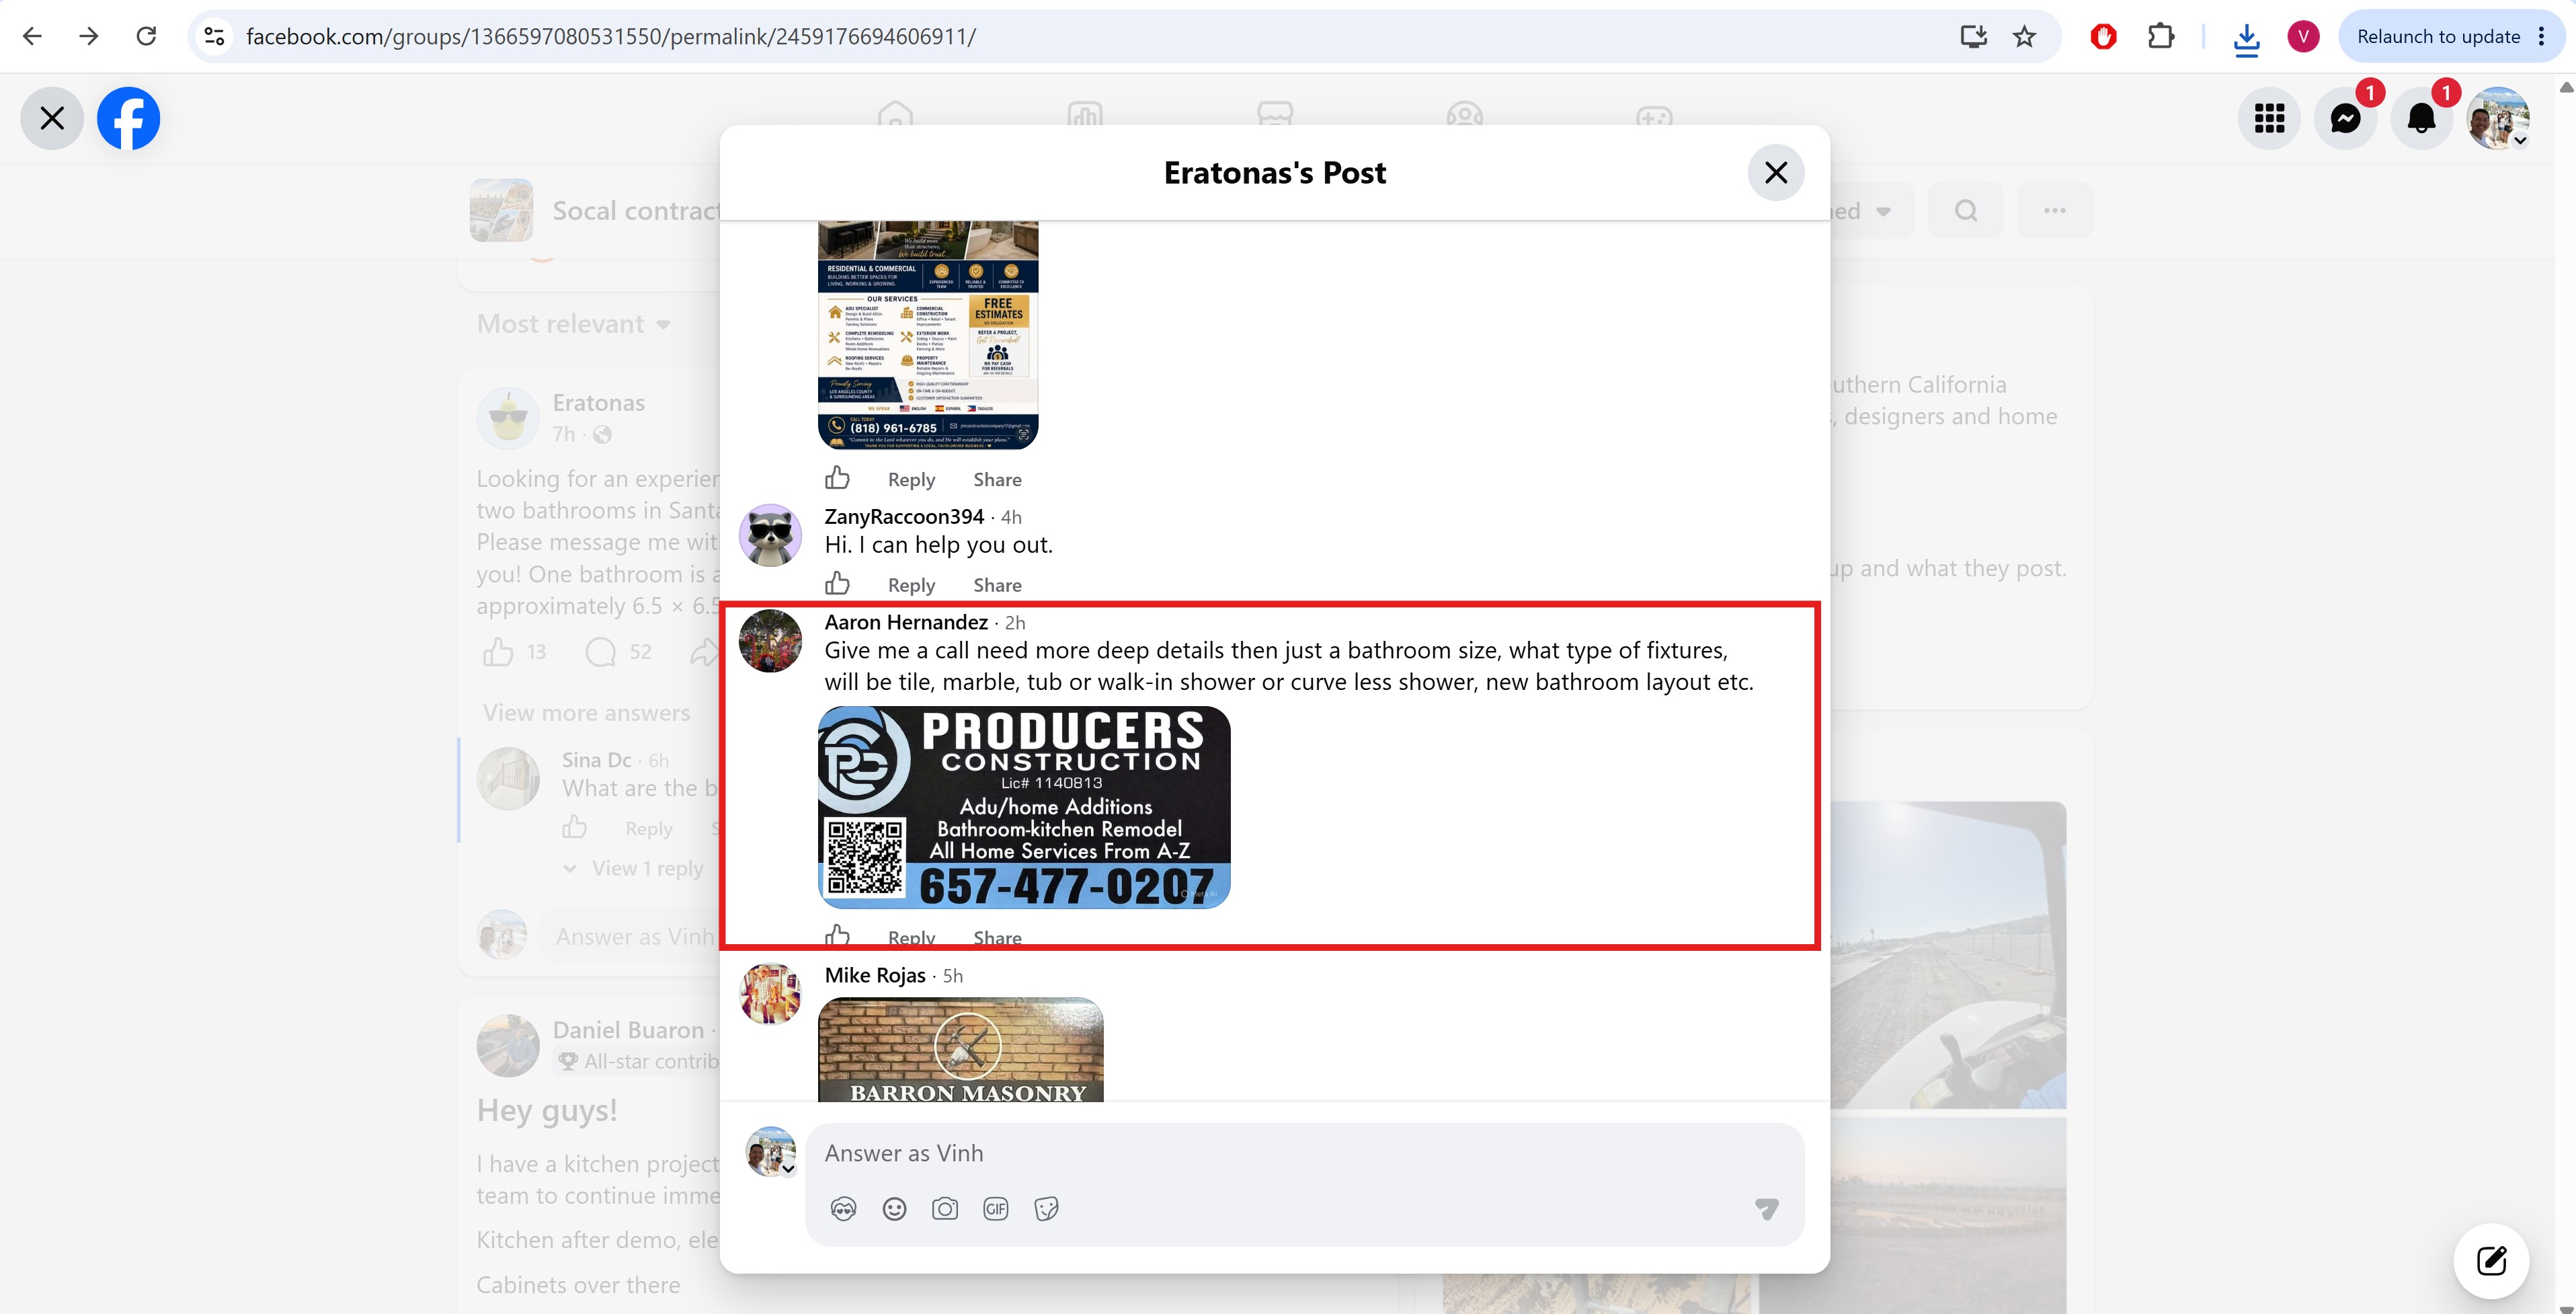
Task: Open Eratonas's profile in background post
Action: [598, 402]
